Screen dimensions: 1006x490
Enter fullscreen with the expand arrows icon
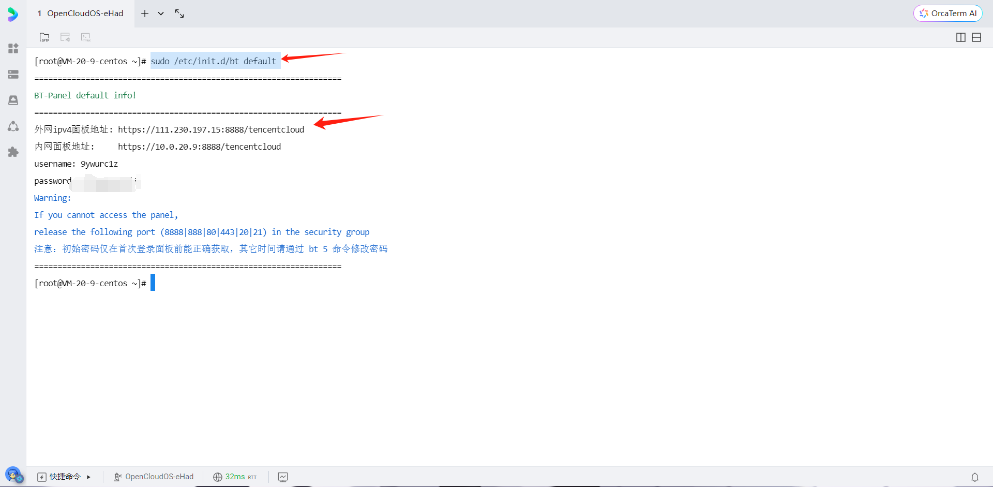(180, 13)
